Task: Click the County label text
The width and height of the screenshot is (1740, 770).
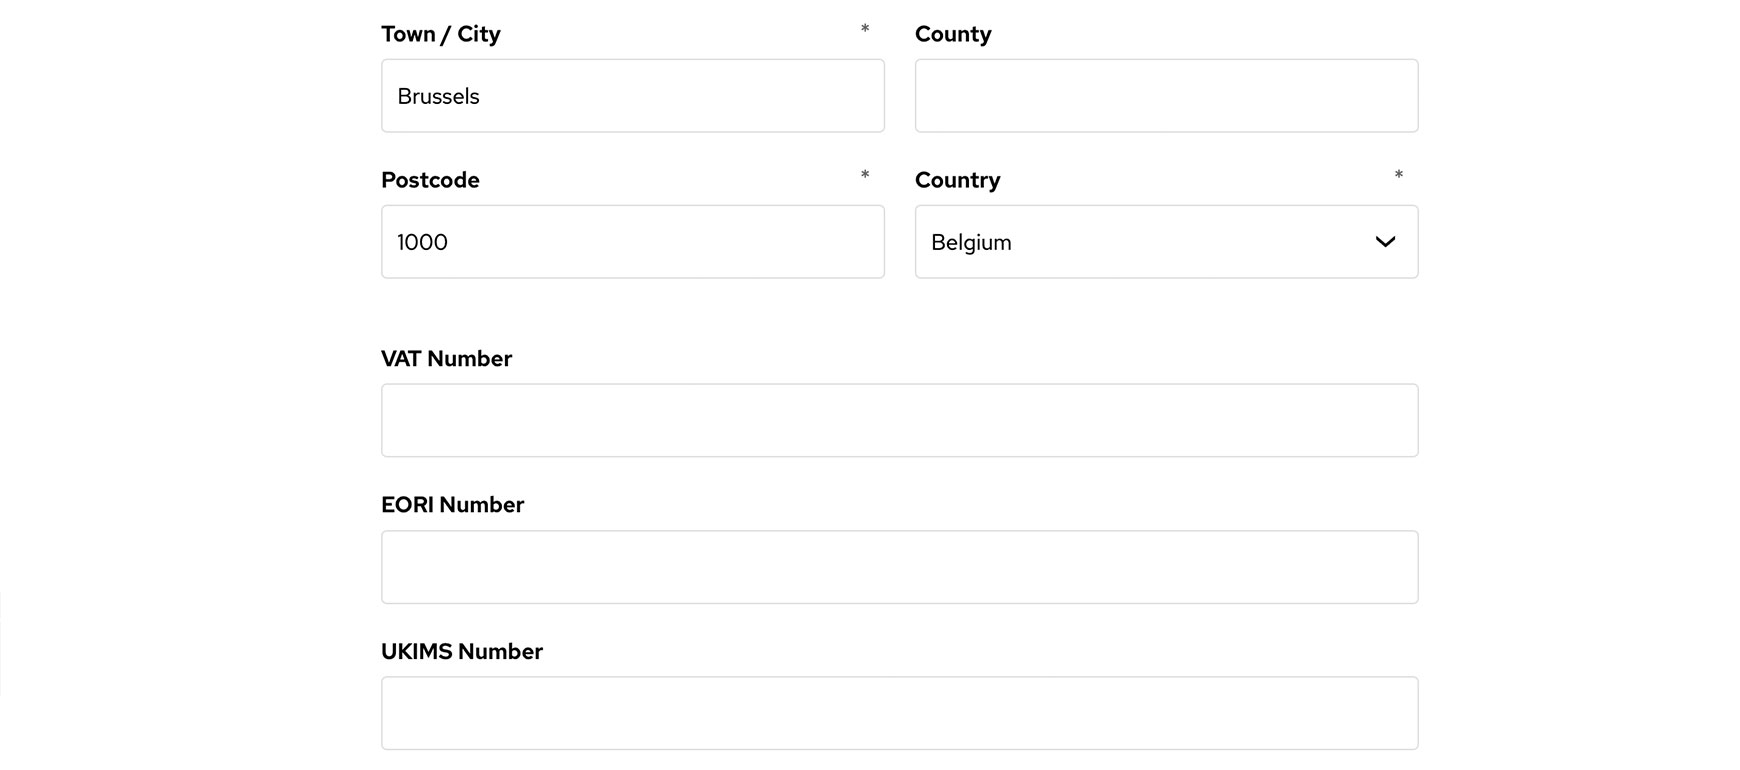Action: (x=953, y=33)
